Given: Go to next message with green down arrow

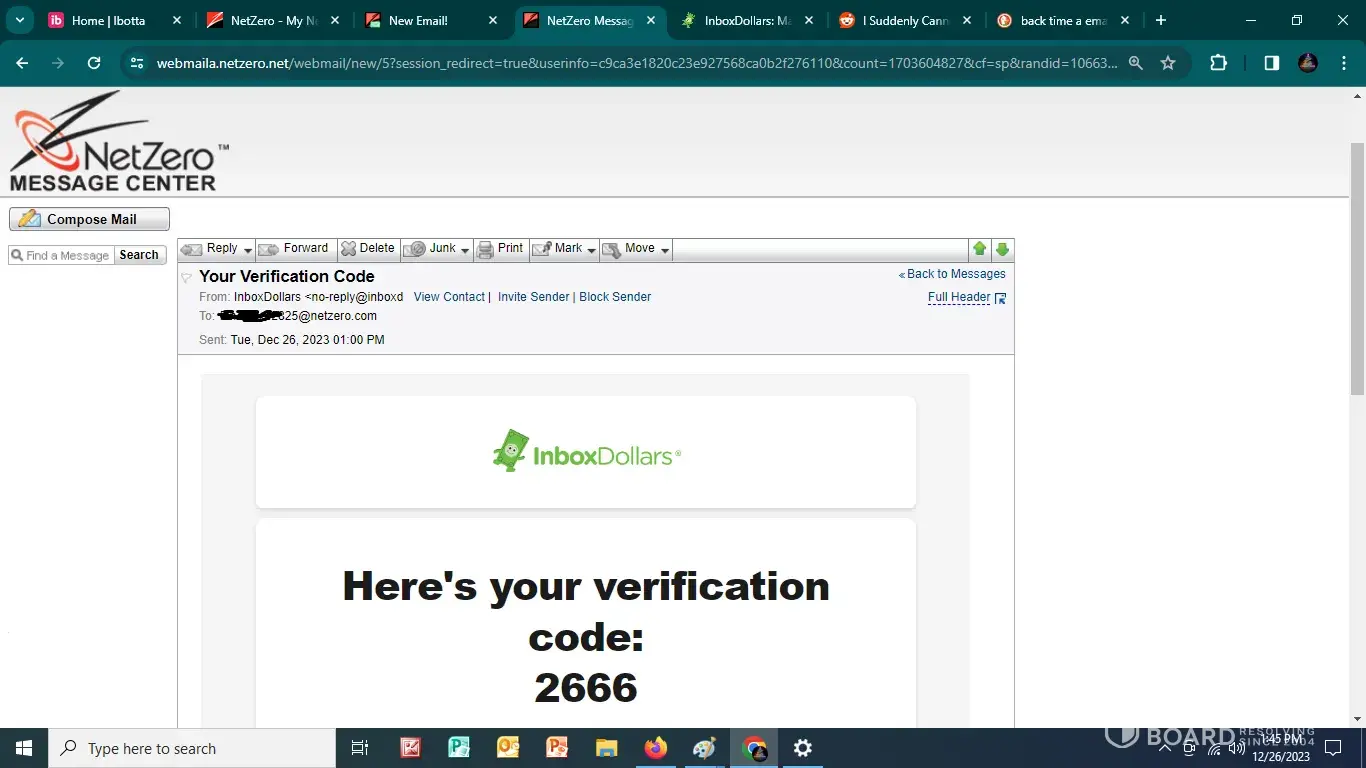Looking at the screenshot, I should click(1002, 249).
